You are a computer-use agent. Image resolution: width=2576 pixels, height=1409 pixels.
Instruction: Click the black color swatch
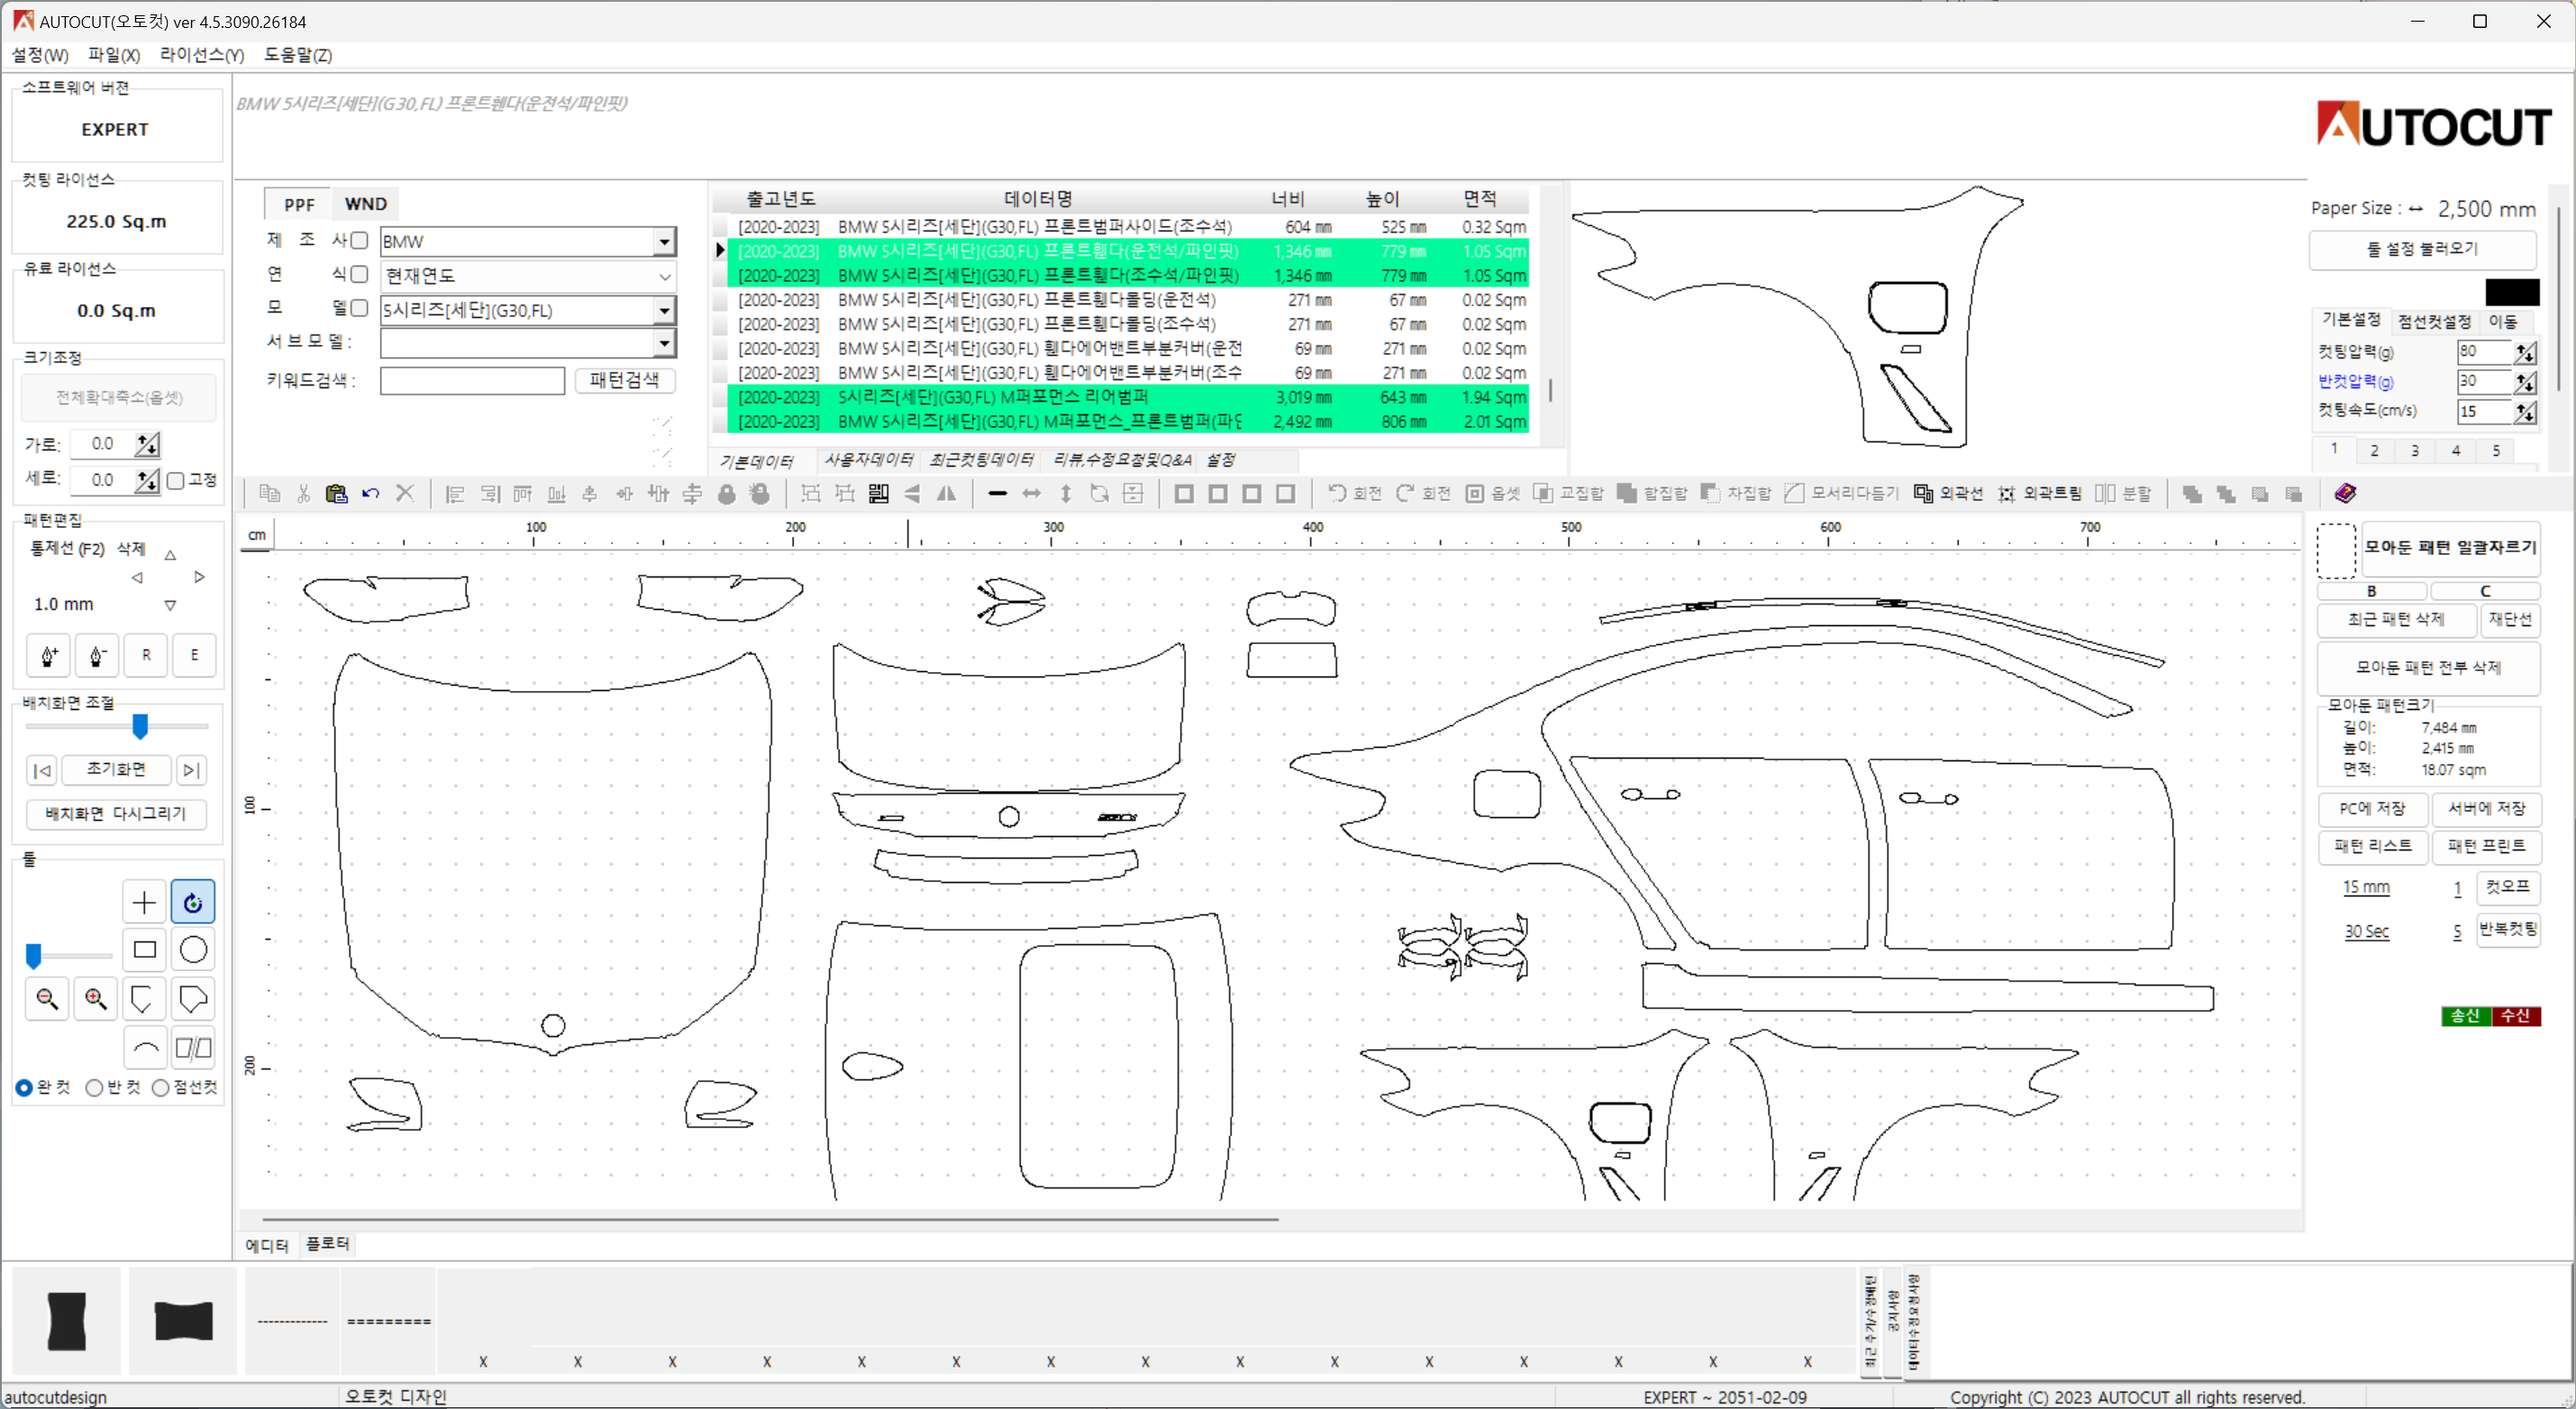2512,292
